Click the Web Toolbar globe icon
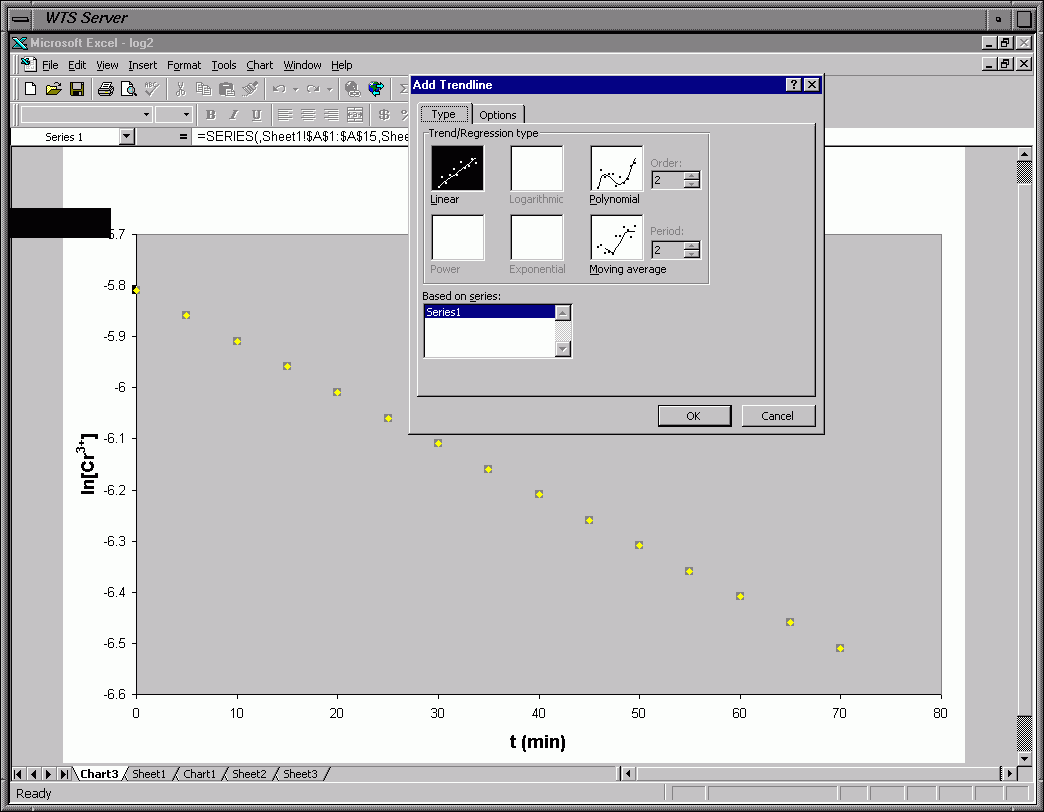Screen dimensions: 1044x812 pos(376,89)
